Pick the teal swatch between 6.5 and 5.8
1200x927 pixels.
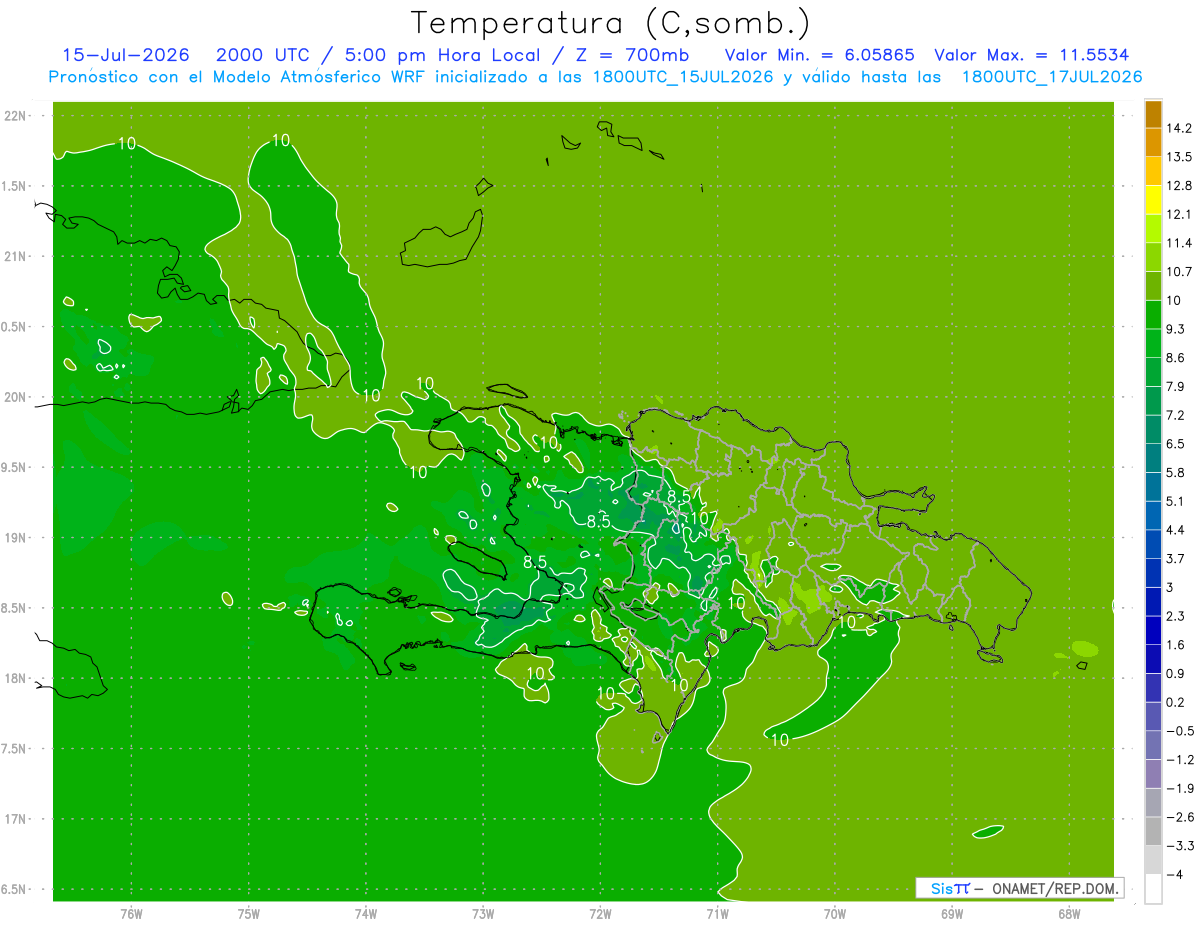[x=1153, y=459]
